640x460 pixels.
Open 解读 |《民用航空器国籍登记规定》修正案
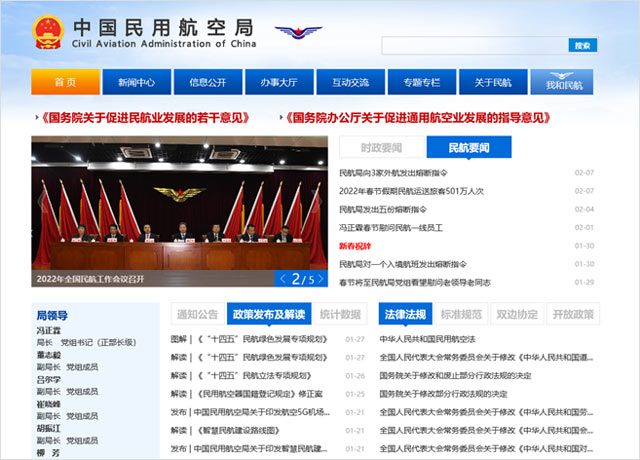247,394
